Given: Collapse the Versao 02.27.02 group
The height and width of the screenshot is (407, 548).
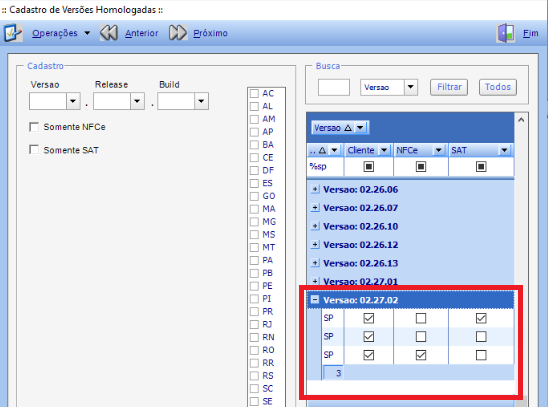Looking at the screenshot, I should coord(315,300).
